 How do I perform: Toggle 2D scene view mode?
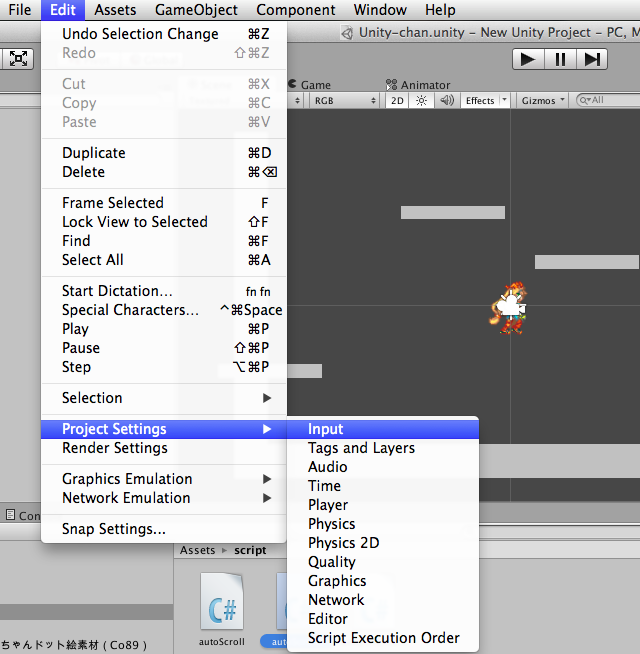point(397,101)
